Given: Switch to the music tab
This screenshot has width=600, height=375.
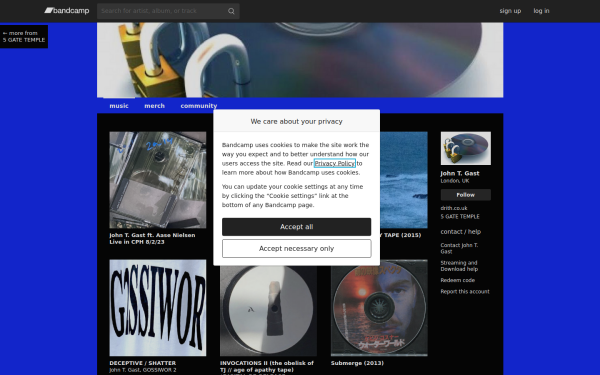Looking at the screenshot, I should (x=119, y=106).
